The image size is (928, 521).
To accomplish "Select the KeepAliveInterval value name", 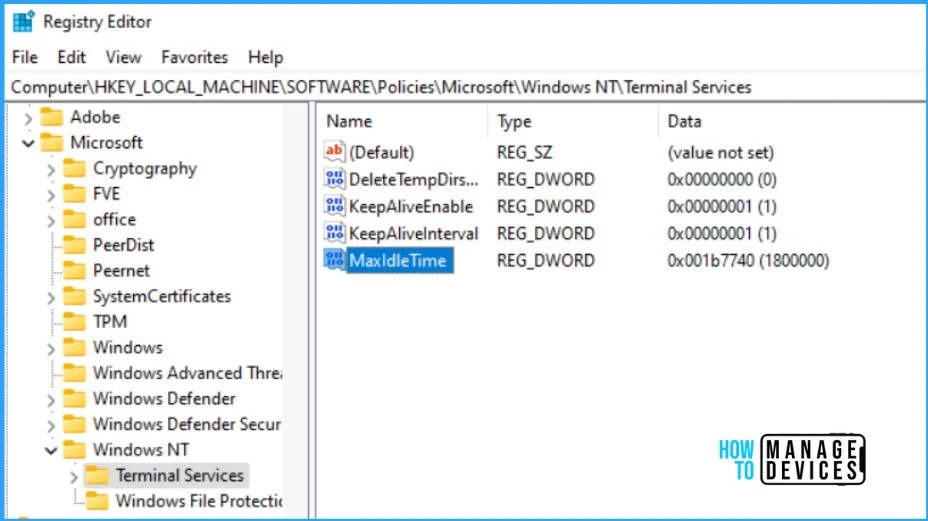I will coord(414,234).
